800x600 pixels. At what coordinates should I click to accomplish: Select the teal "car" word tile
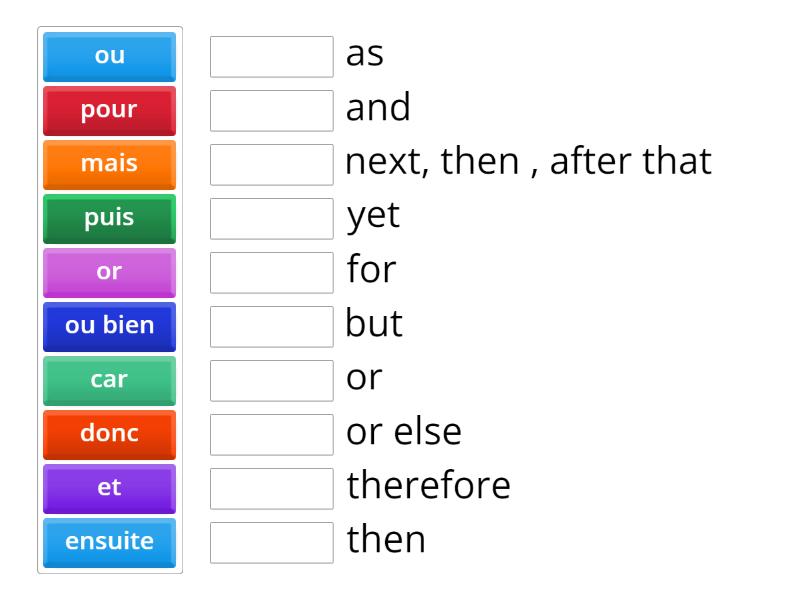point(108,380)
